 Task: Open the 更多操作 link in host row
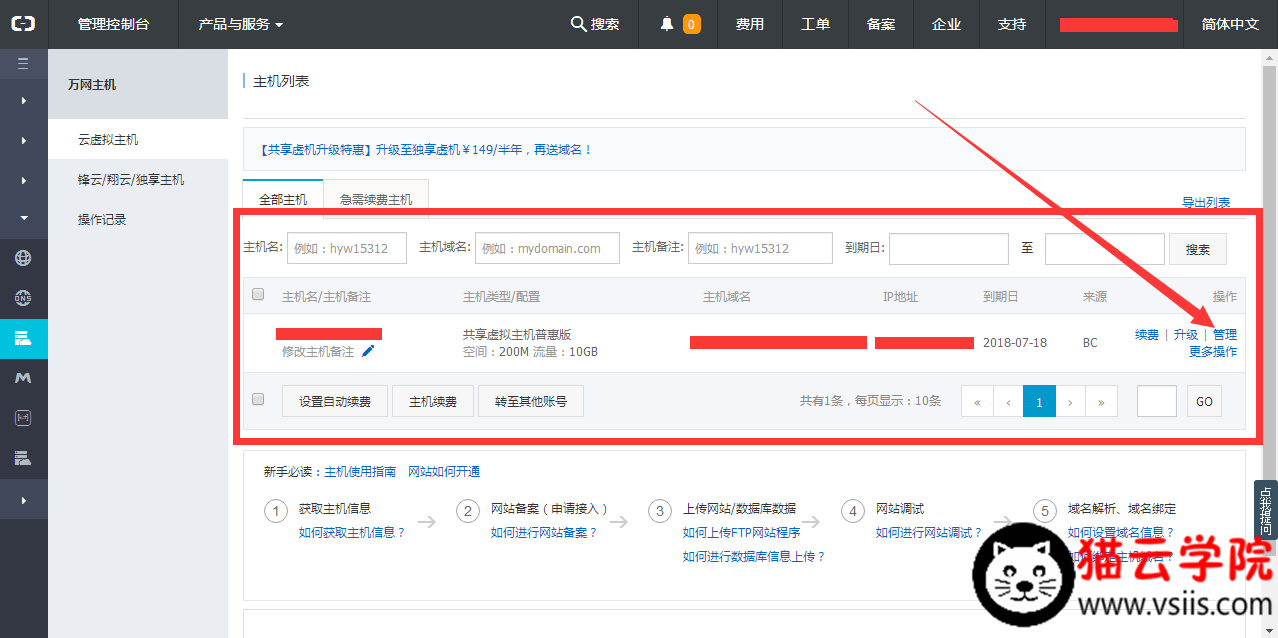[x=1213, y=352]
